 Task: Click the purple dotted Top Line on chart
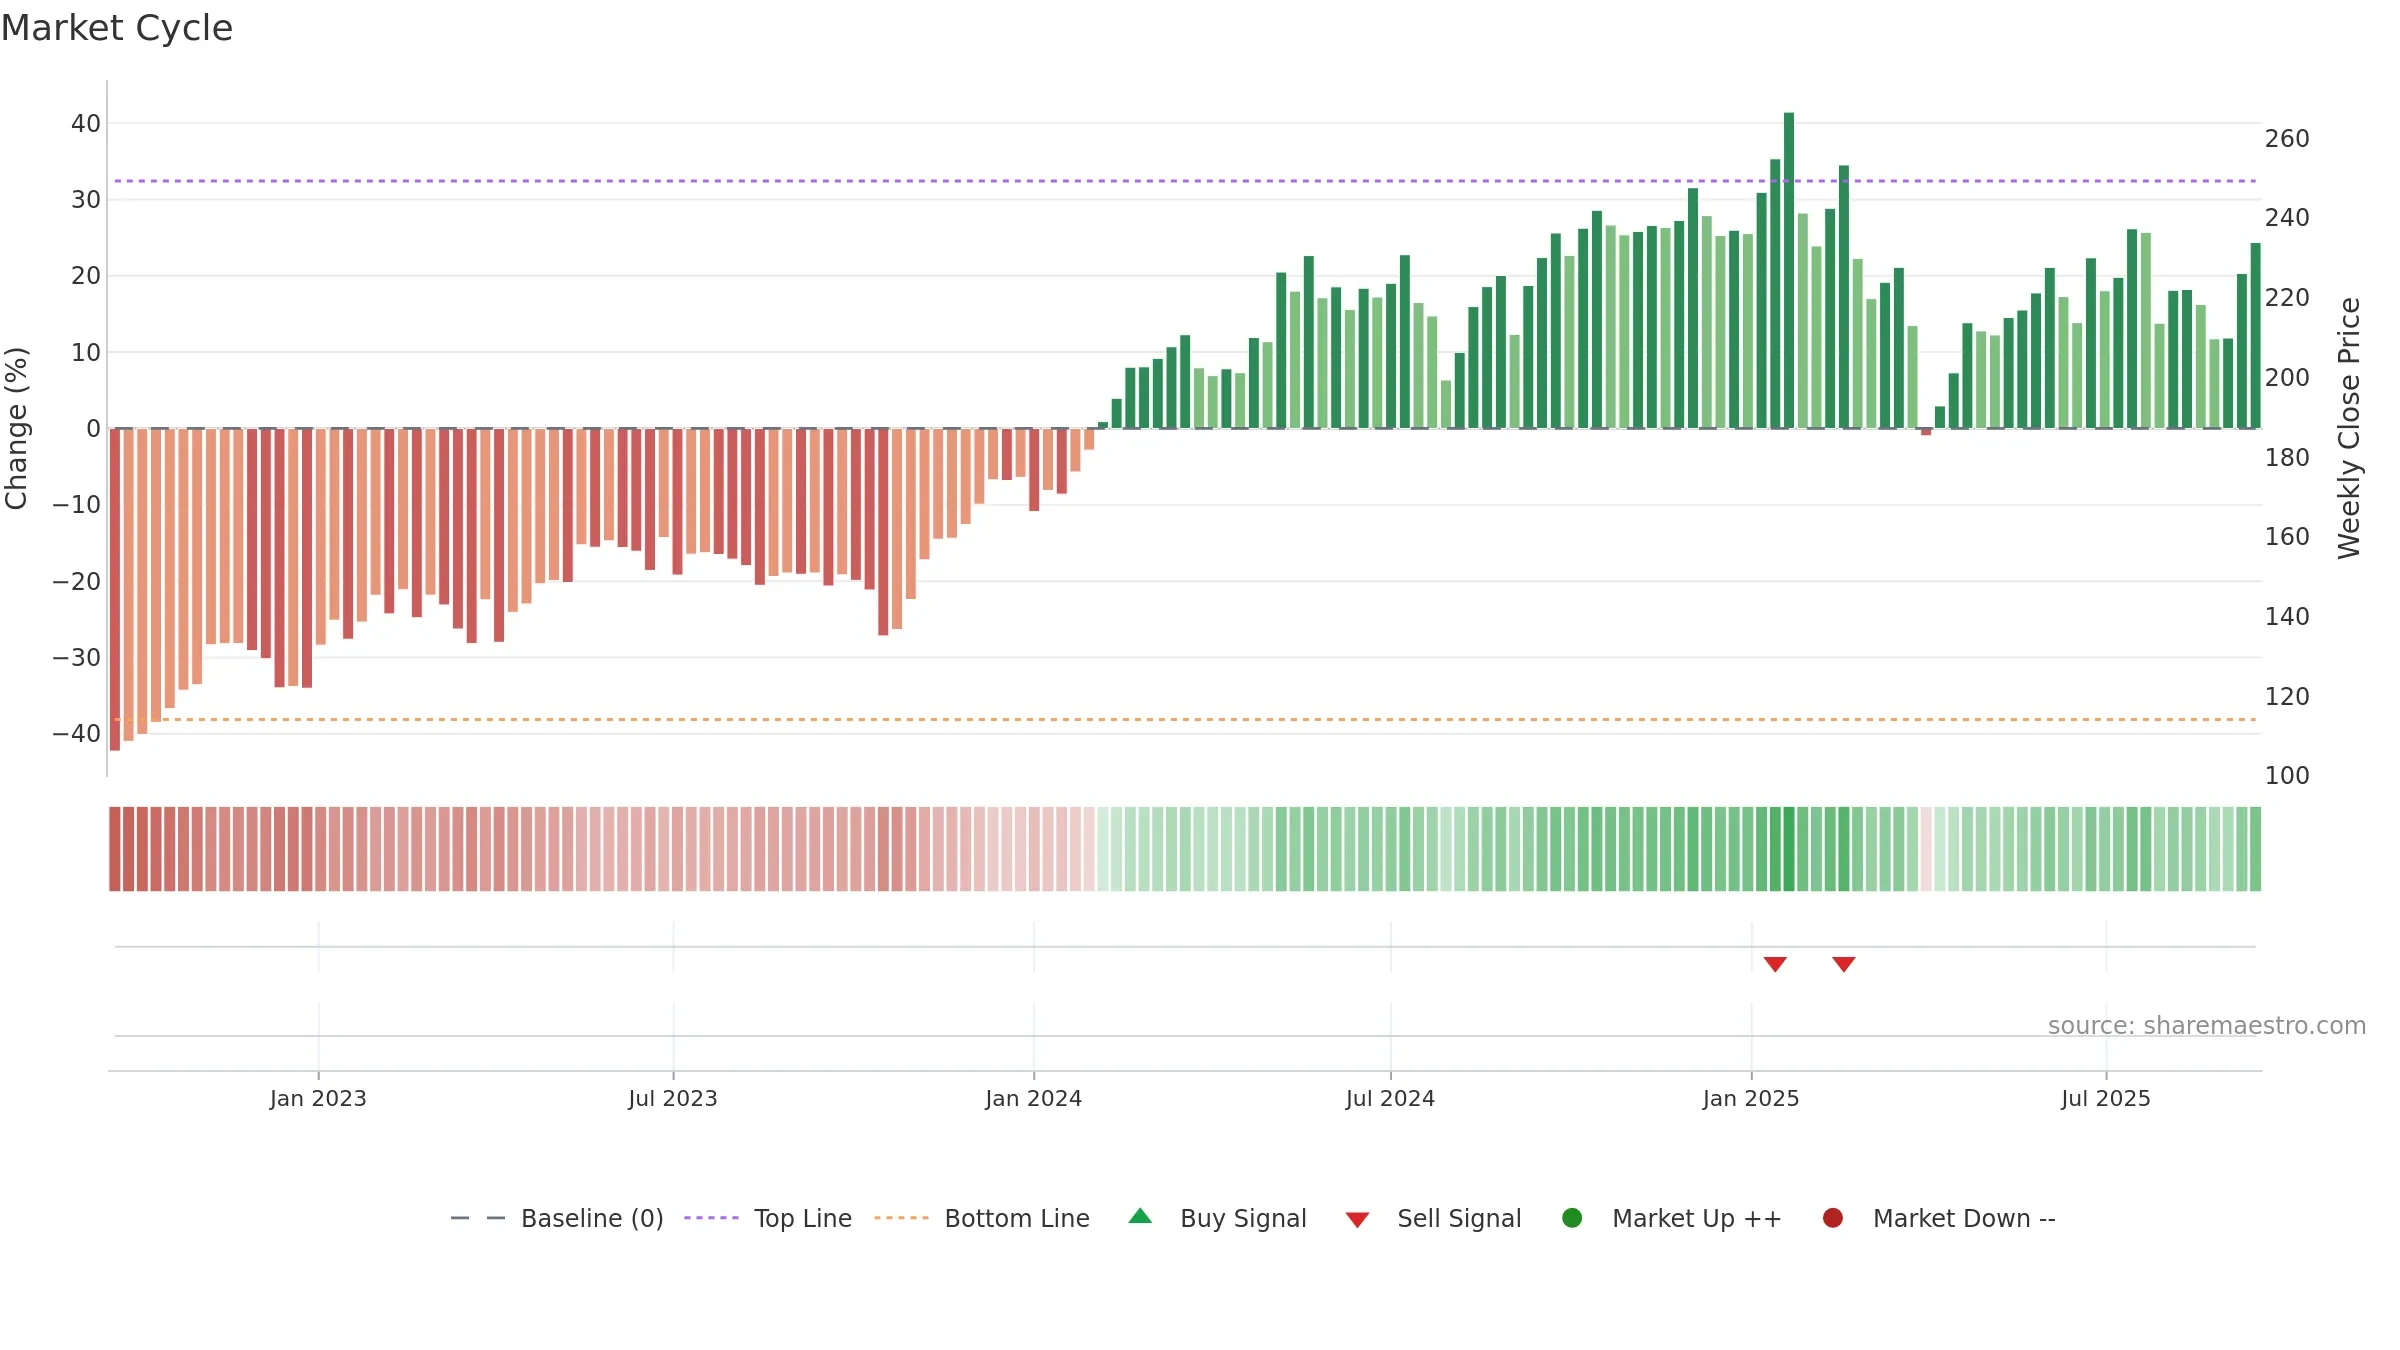[1185, 181]
